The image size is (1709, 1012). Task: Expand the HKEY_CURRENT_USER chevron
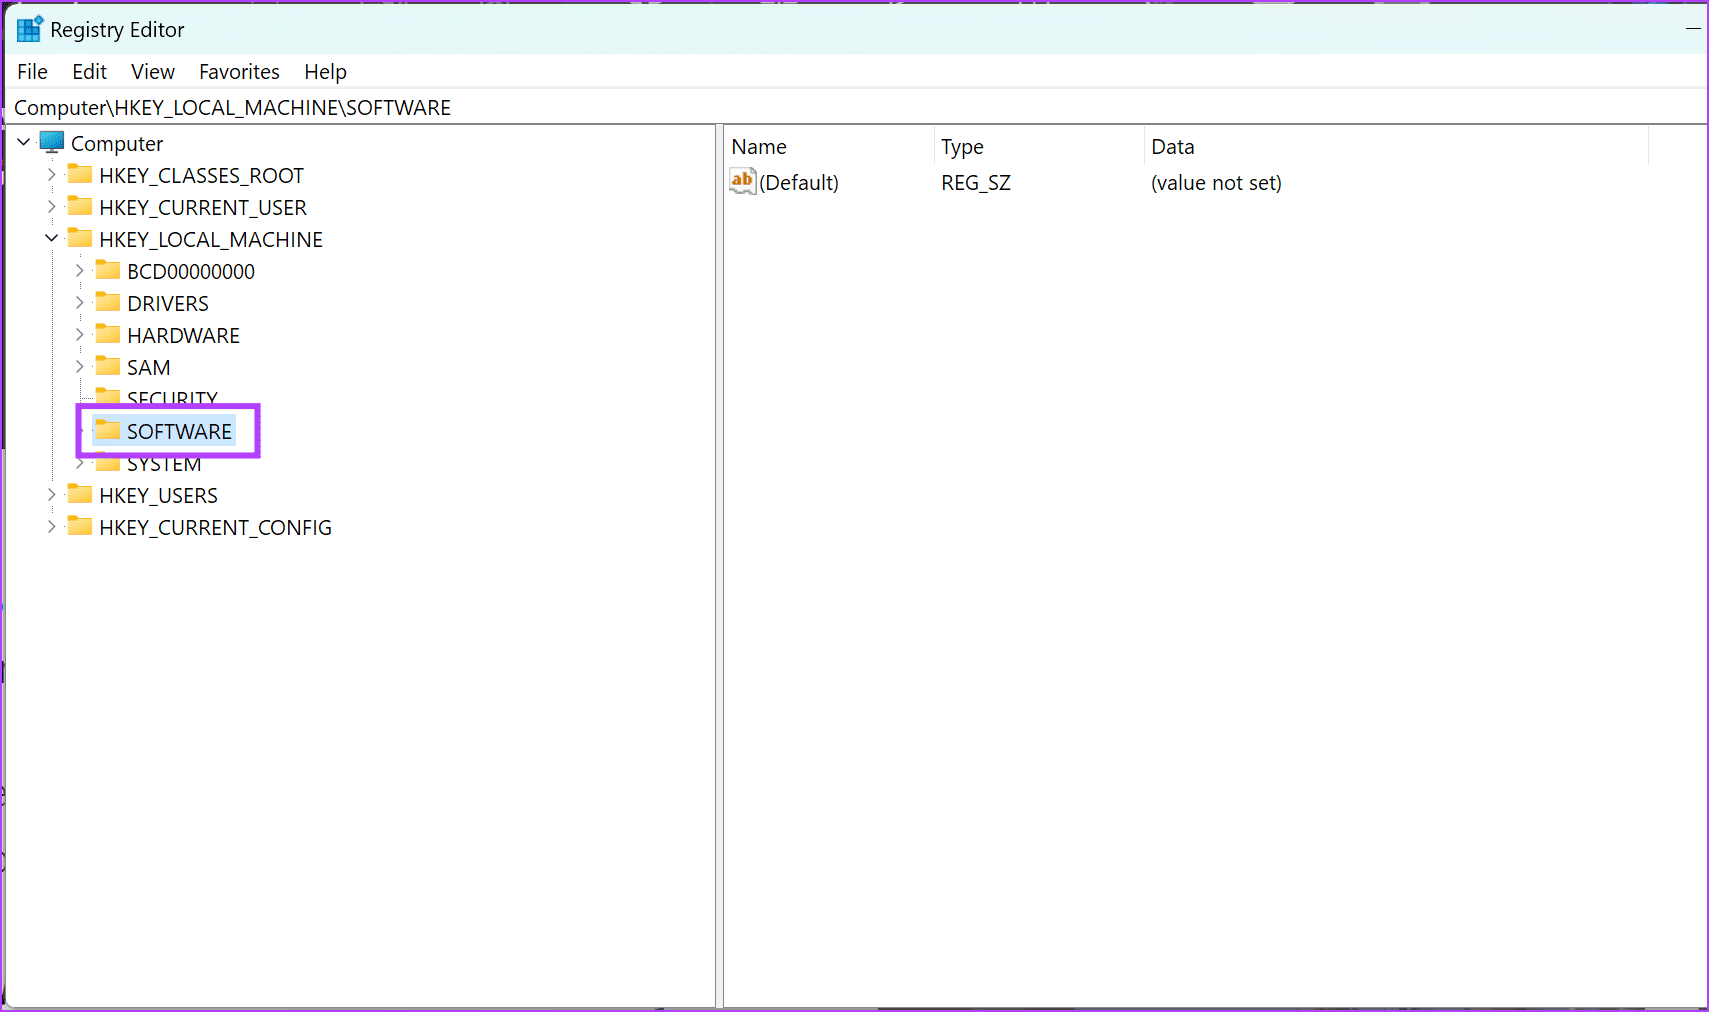click(x=52, y=207)
